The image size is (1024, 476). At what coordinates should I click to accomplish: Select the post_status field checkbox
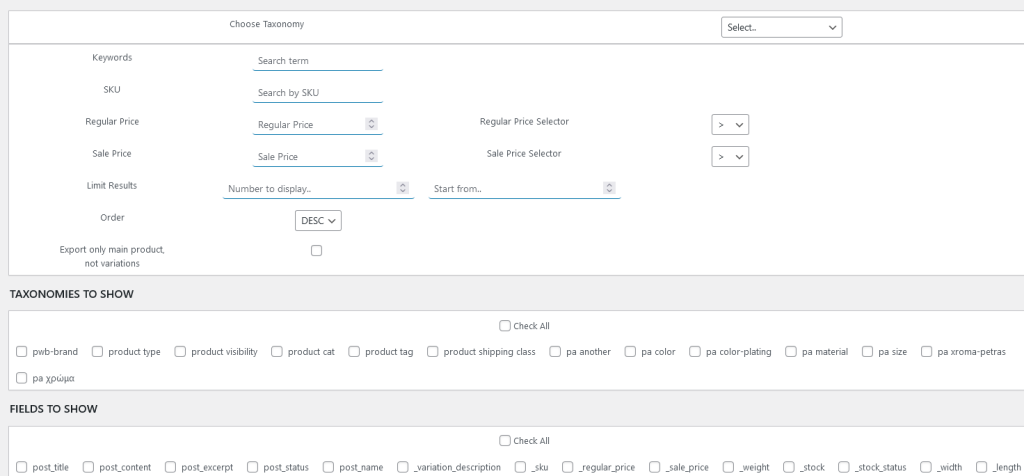click(x=253, y=467)
